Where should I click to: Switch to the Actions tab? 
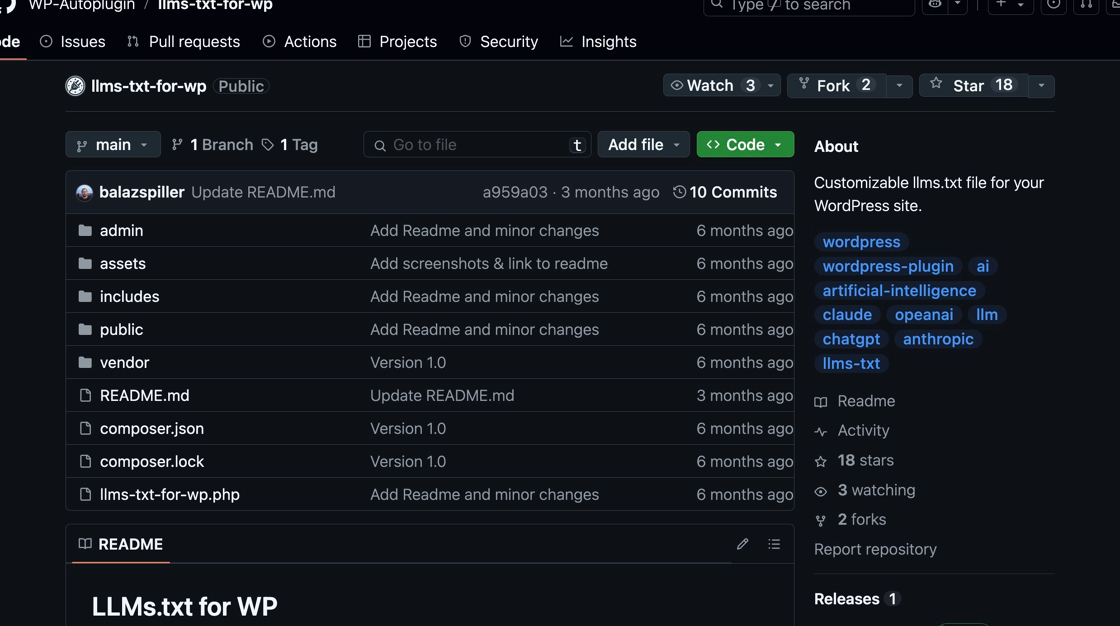pyautogui.click(x=299, y=41)
